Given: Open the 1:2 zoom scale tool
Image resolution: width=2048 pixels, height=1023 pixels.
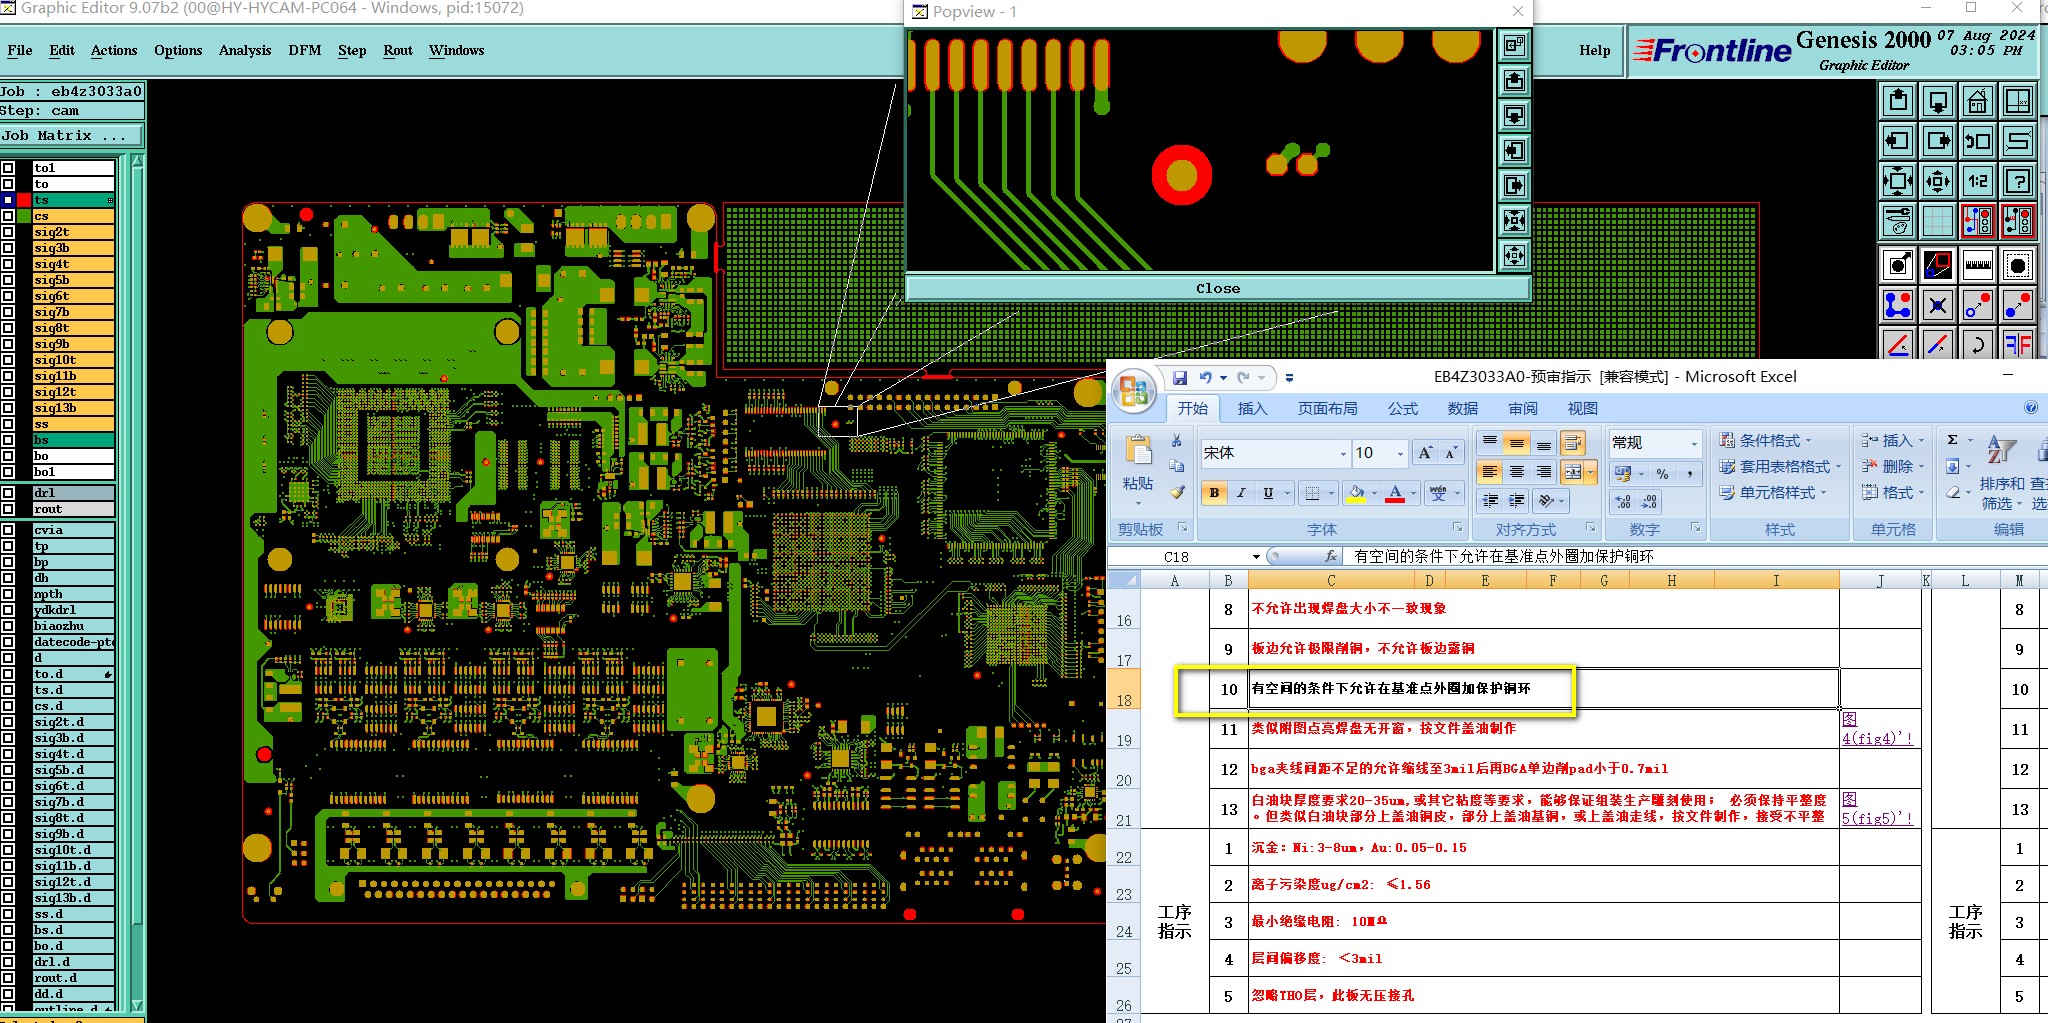Looking at the screenshot, I should click(x=1977, y=181).
